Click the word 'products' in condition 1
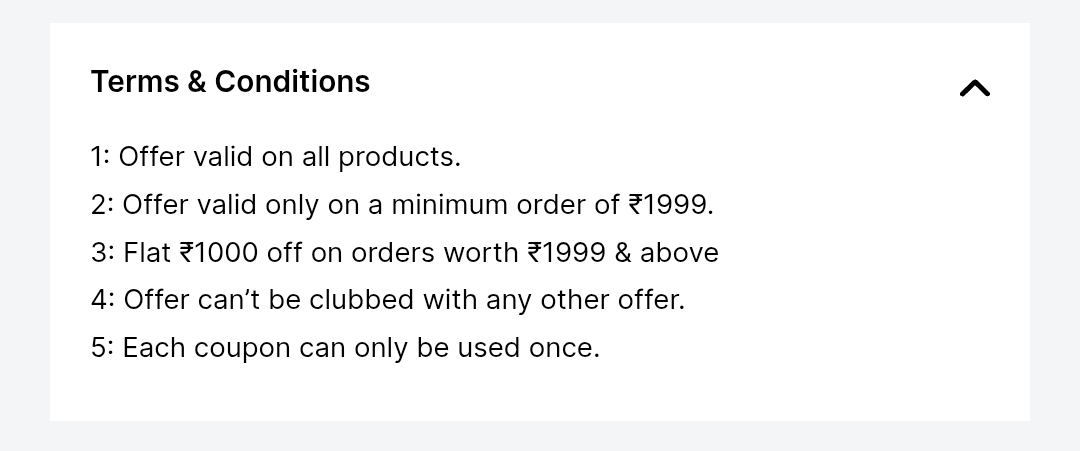The height and width of the screenshot is (451, 1080). (398, 157)
